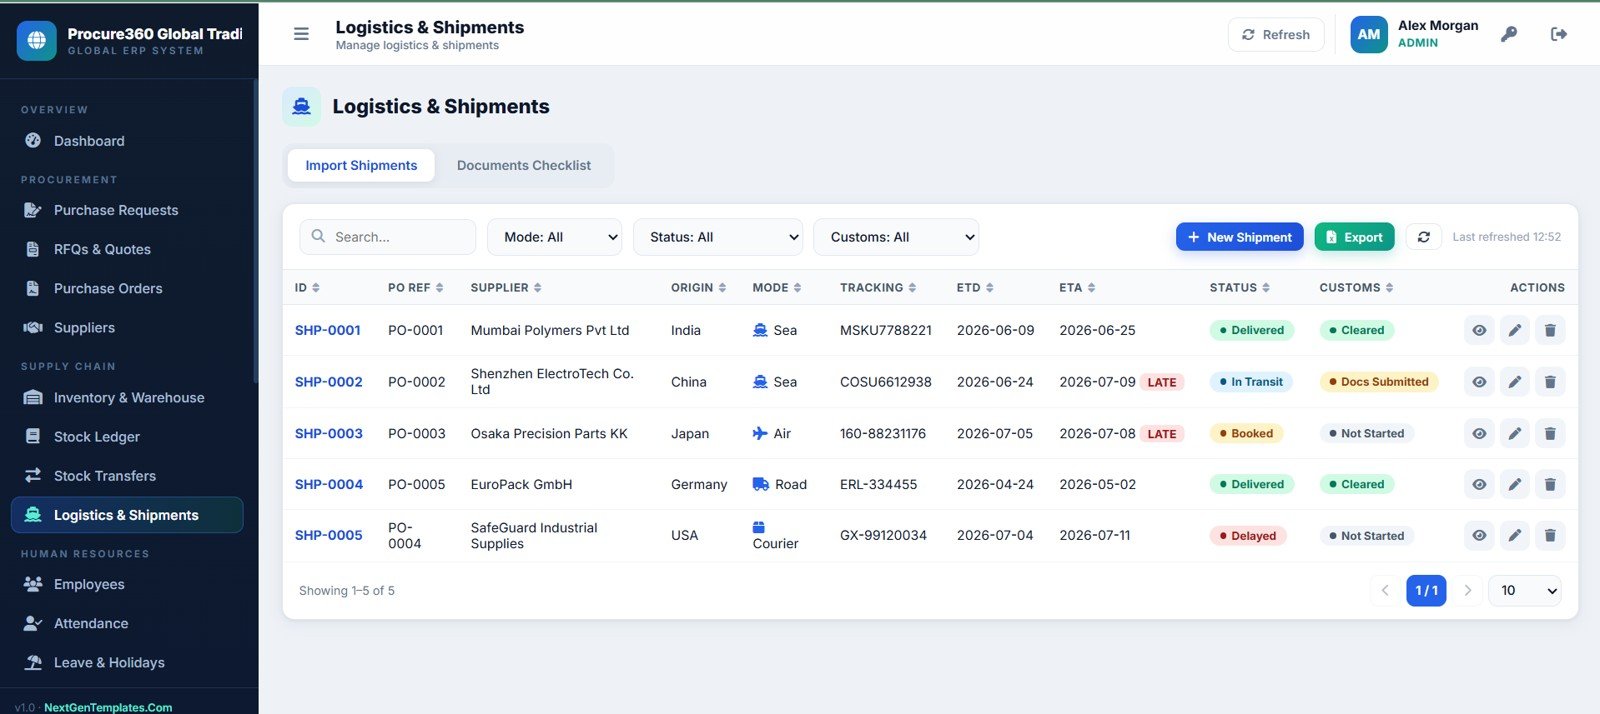The height and width of the screenshot is (714, 1600).
Task: Click the circular refresh icon beside Export
Action: [1424, 237]
